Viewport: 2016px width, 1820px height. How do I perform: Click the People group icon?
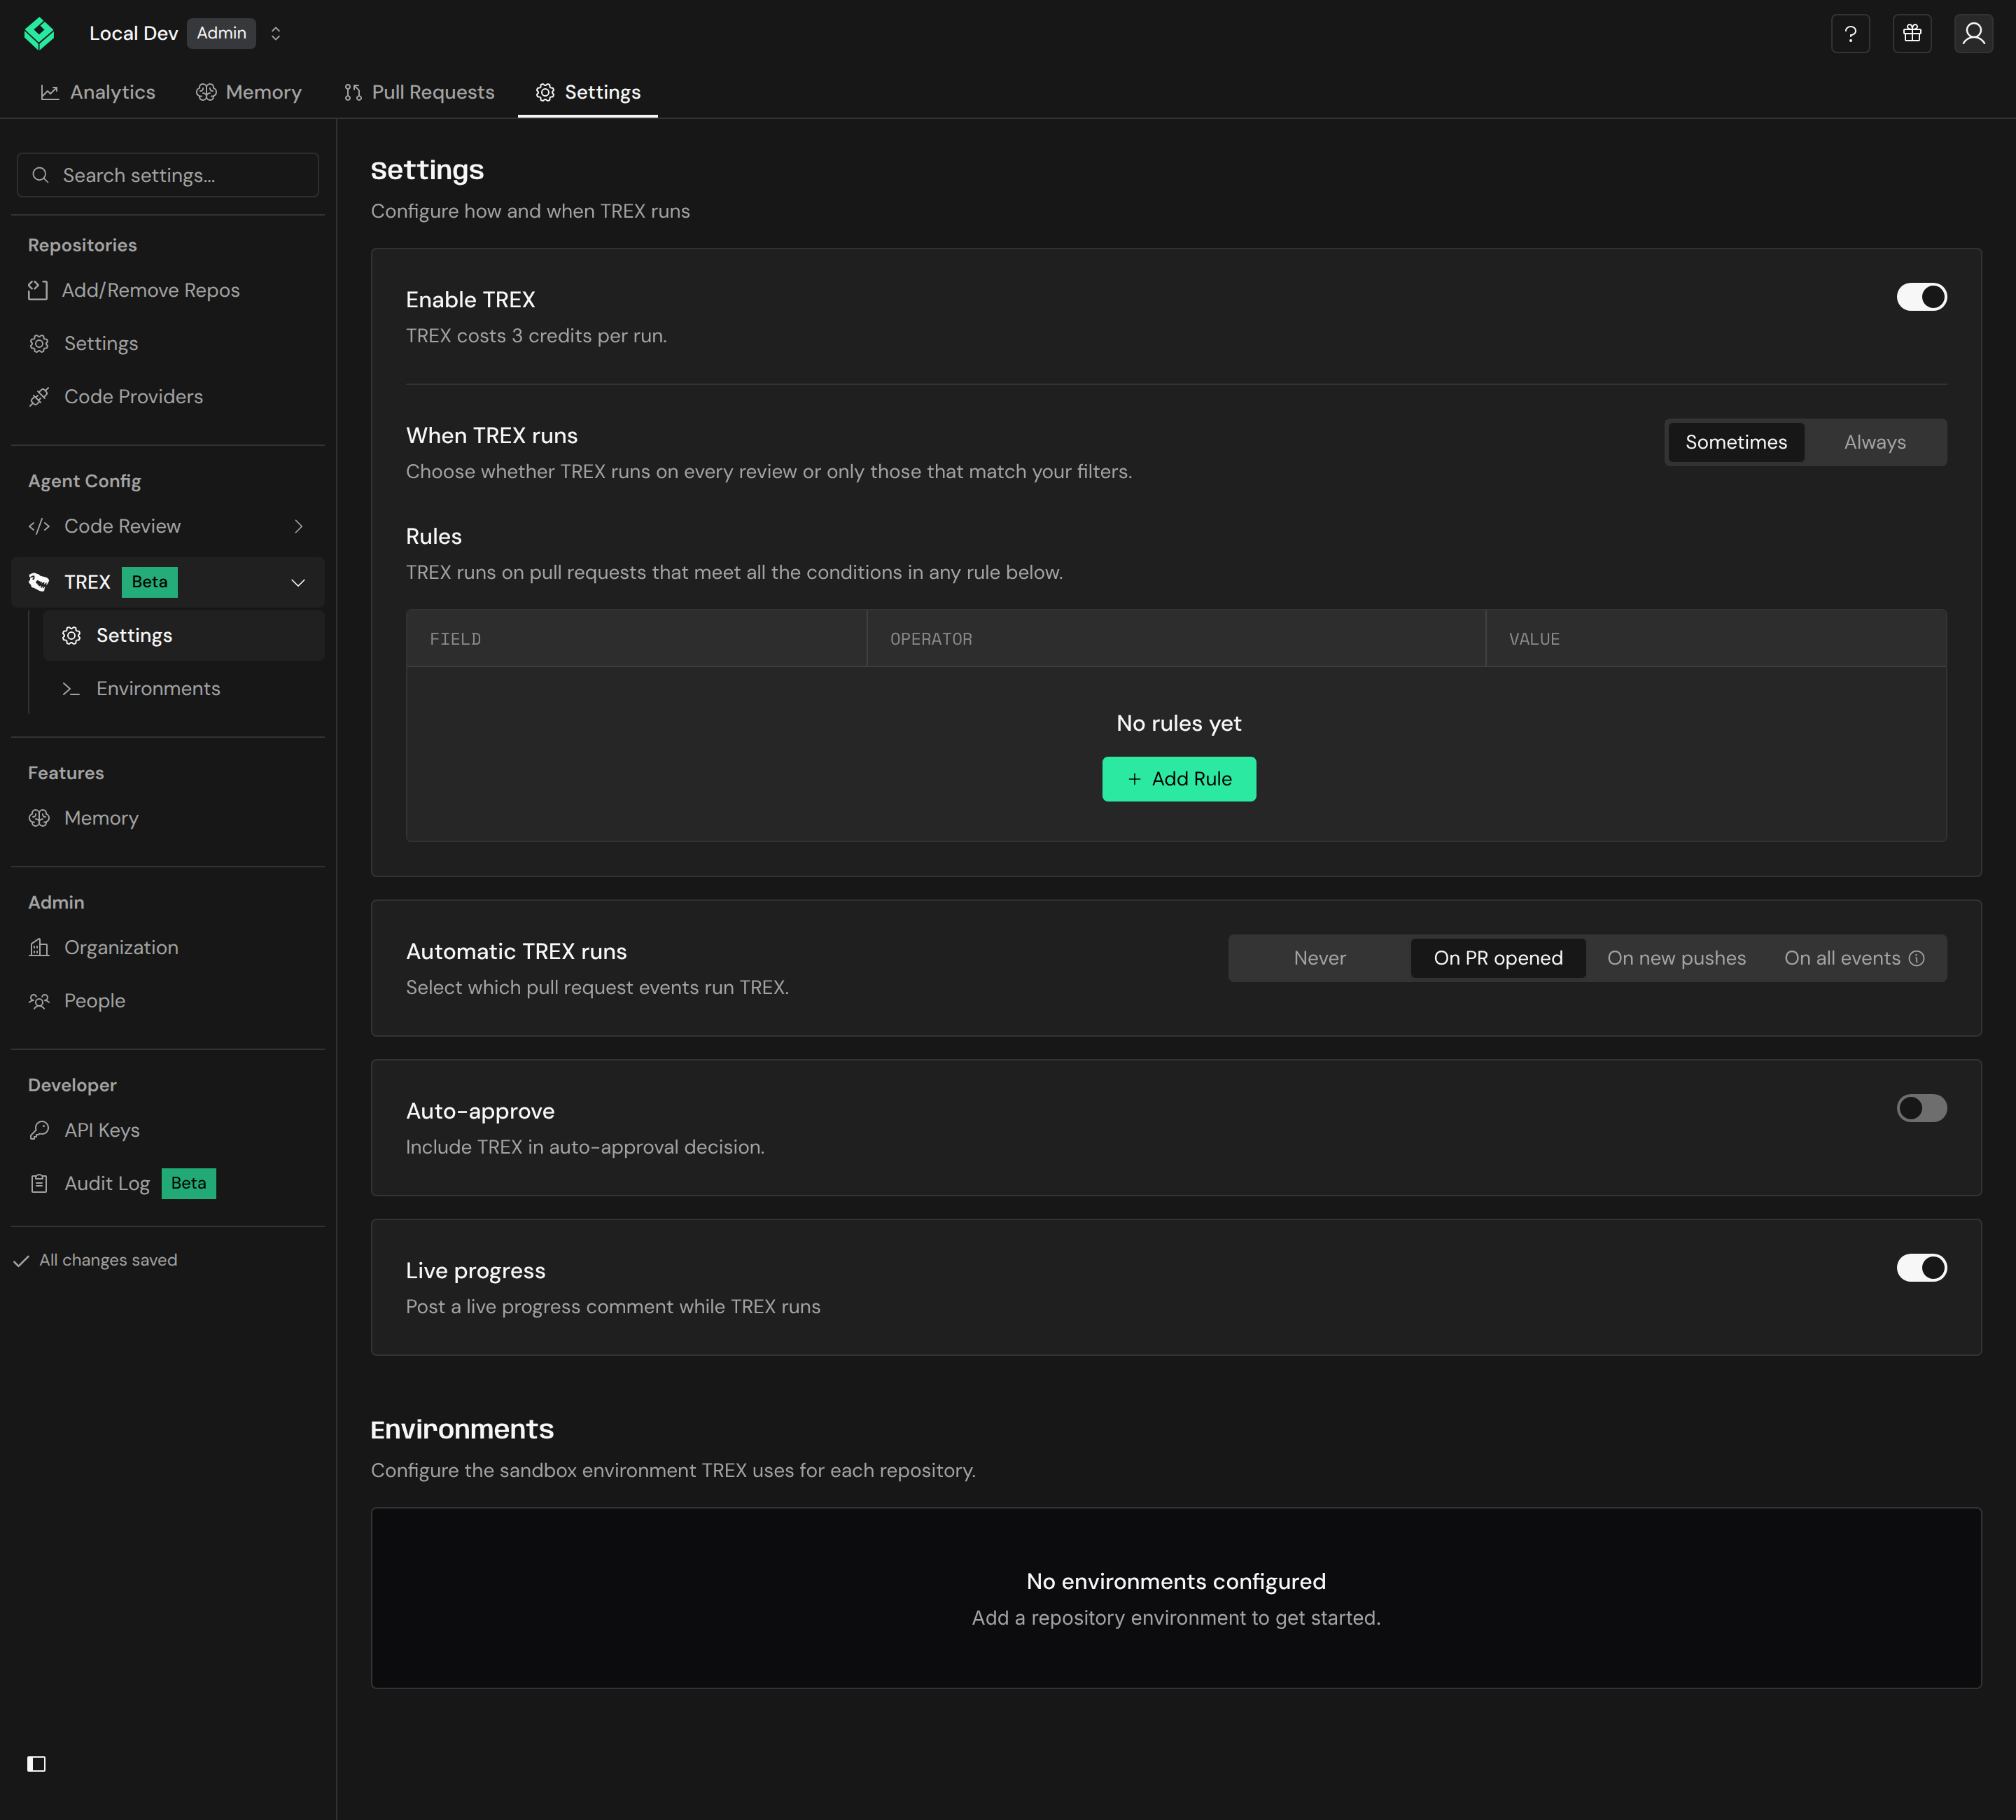[39, 1001]
